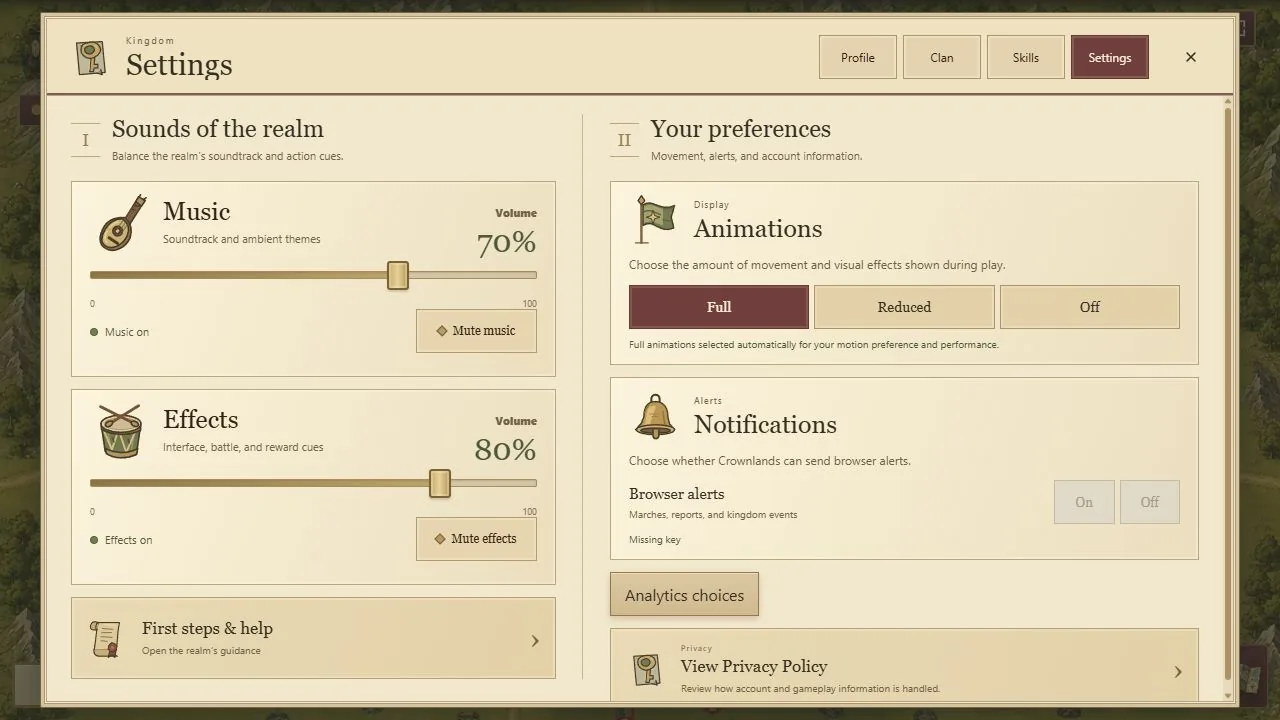Click the scroll icon in First steps & help
This screenshot has height=720, width=1280.
pos(105,639)
